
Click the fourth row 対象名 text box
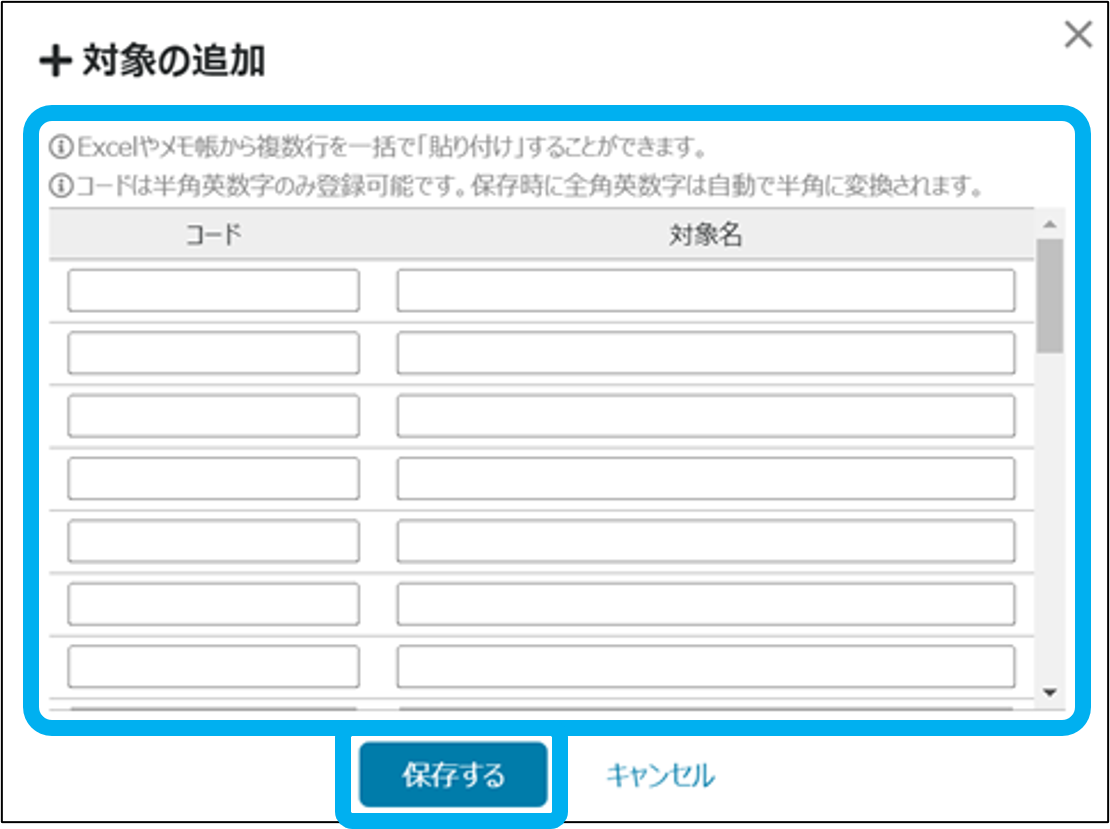click(x=705, y=479)
